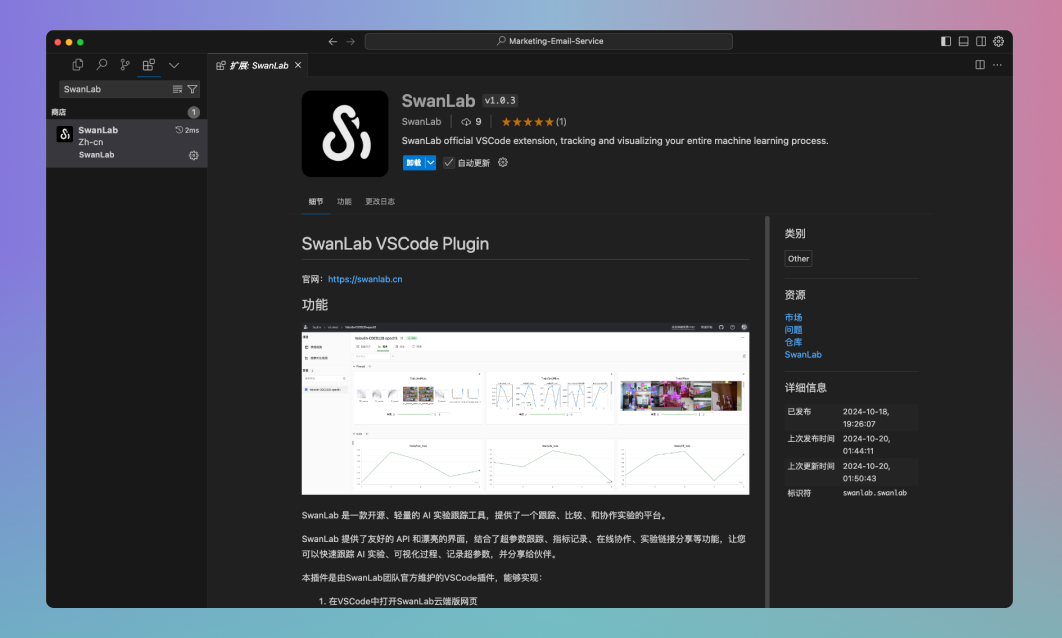
Task: Open the 问题 issues resource link
Action: click(793, 330)
